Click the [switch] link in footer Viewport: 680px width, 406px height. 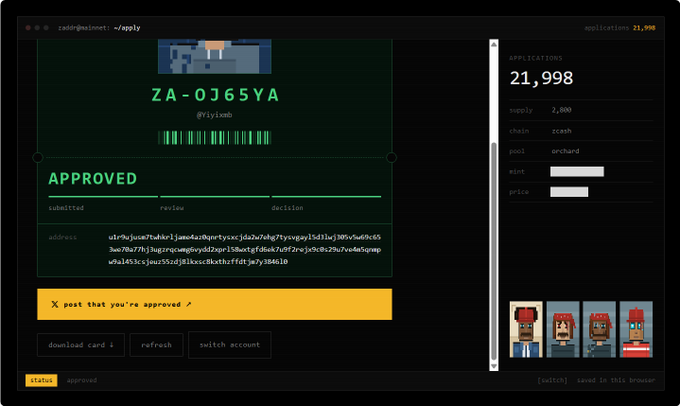[x=552, y=380]
